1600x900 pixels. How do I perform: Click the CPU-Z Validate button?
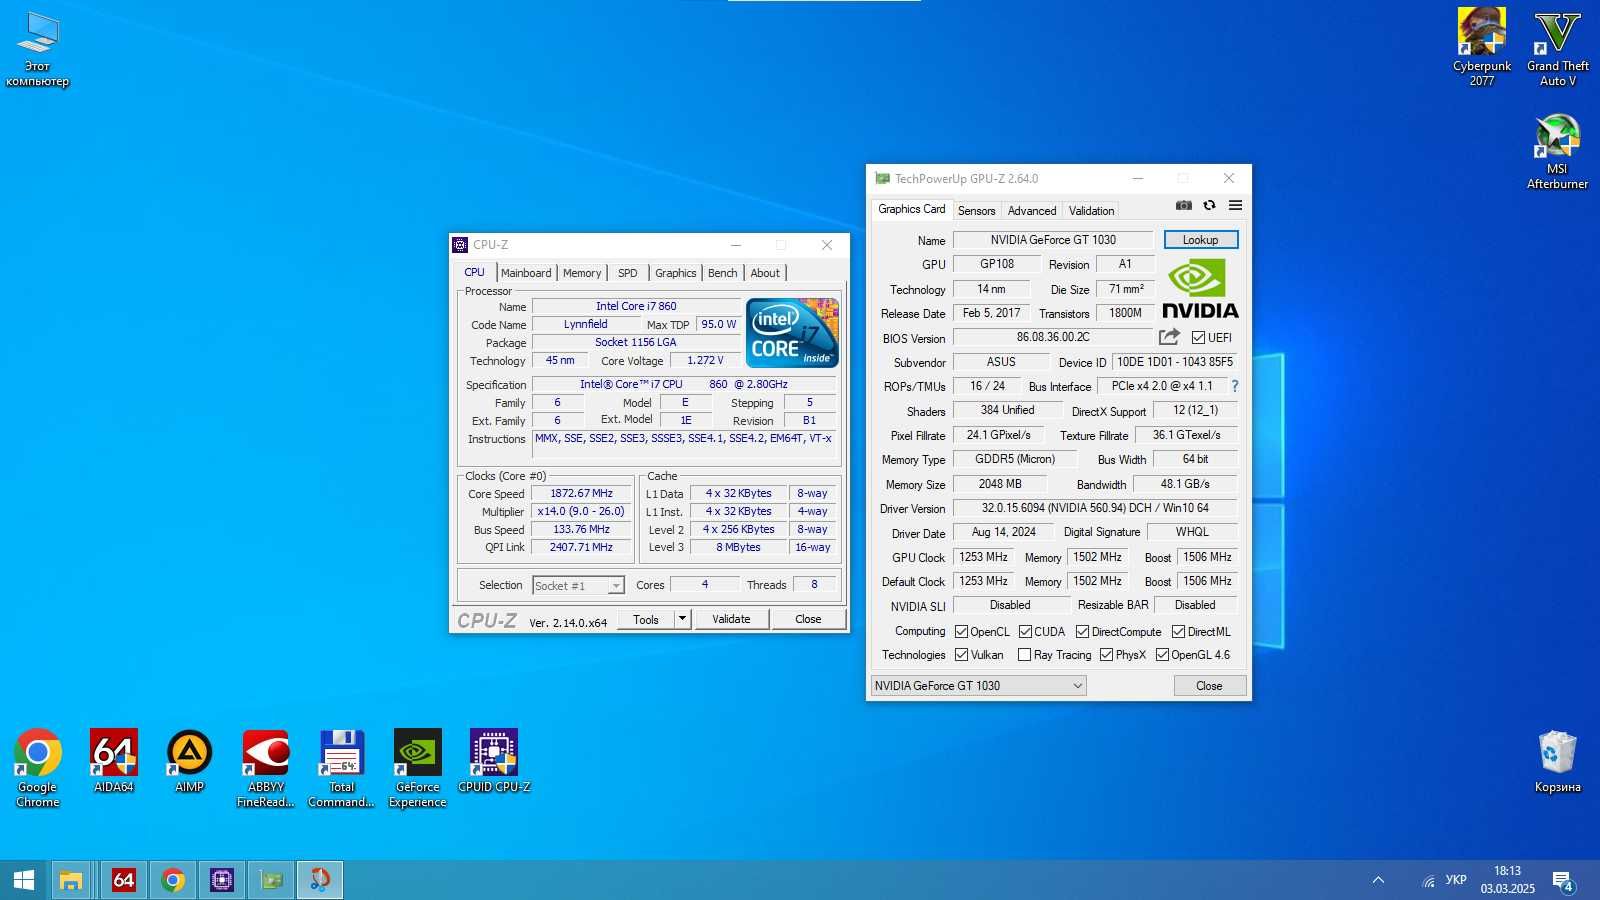(x=731, y=619)
